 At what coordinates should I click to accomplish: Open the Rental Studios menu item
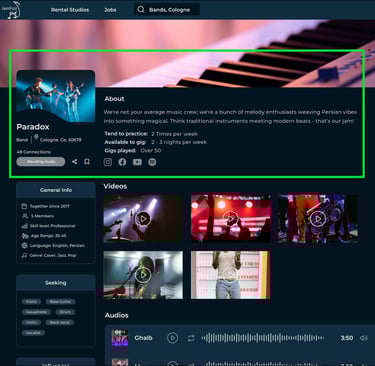pos(70,10)
